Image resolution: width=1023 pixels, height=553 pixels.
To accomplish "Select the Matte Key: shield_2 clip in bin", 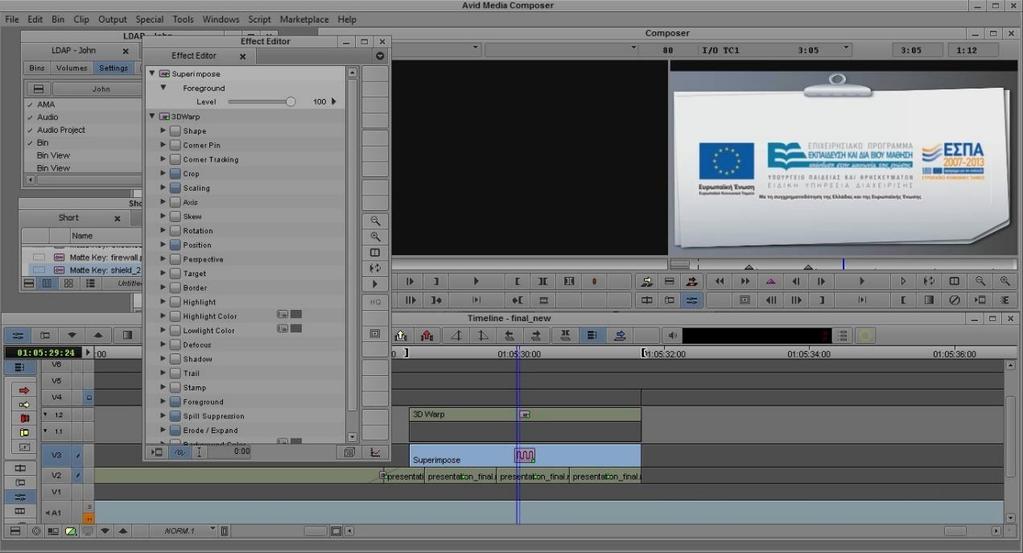I will coord(83,270).
